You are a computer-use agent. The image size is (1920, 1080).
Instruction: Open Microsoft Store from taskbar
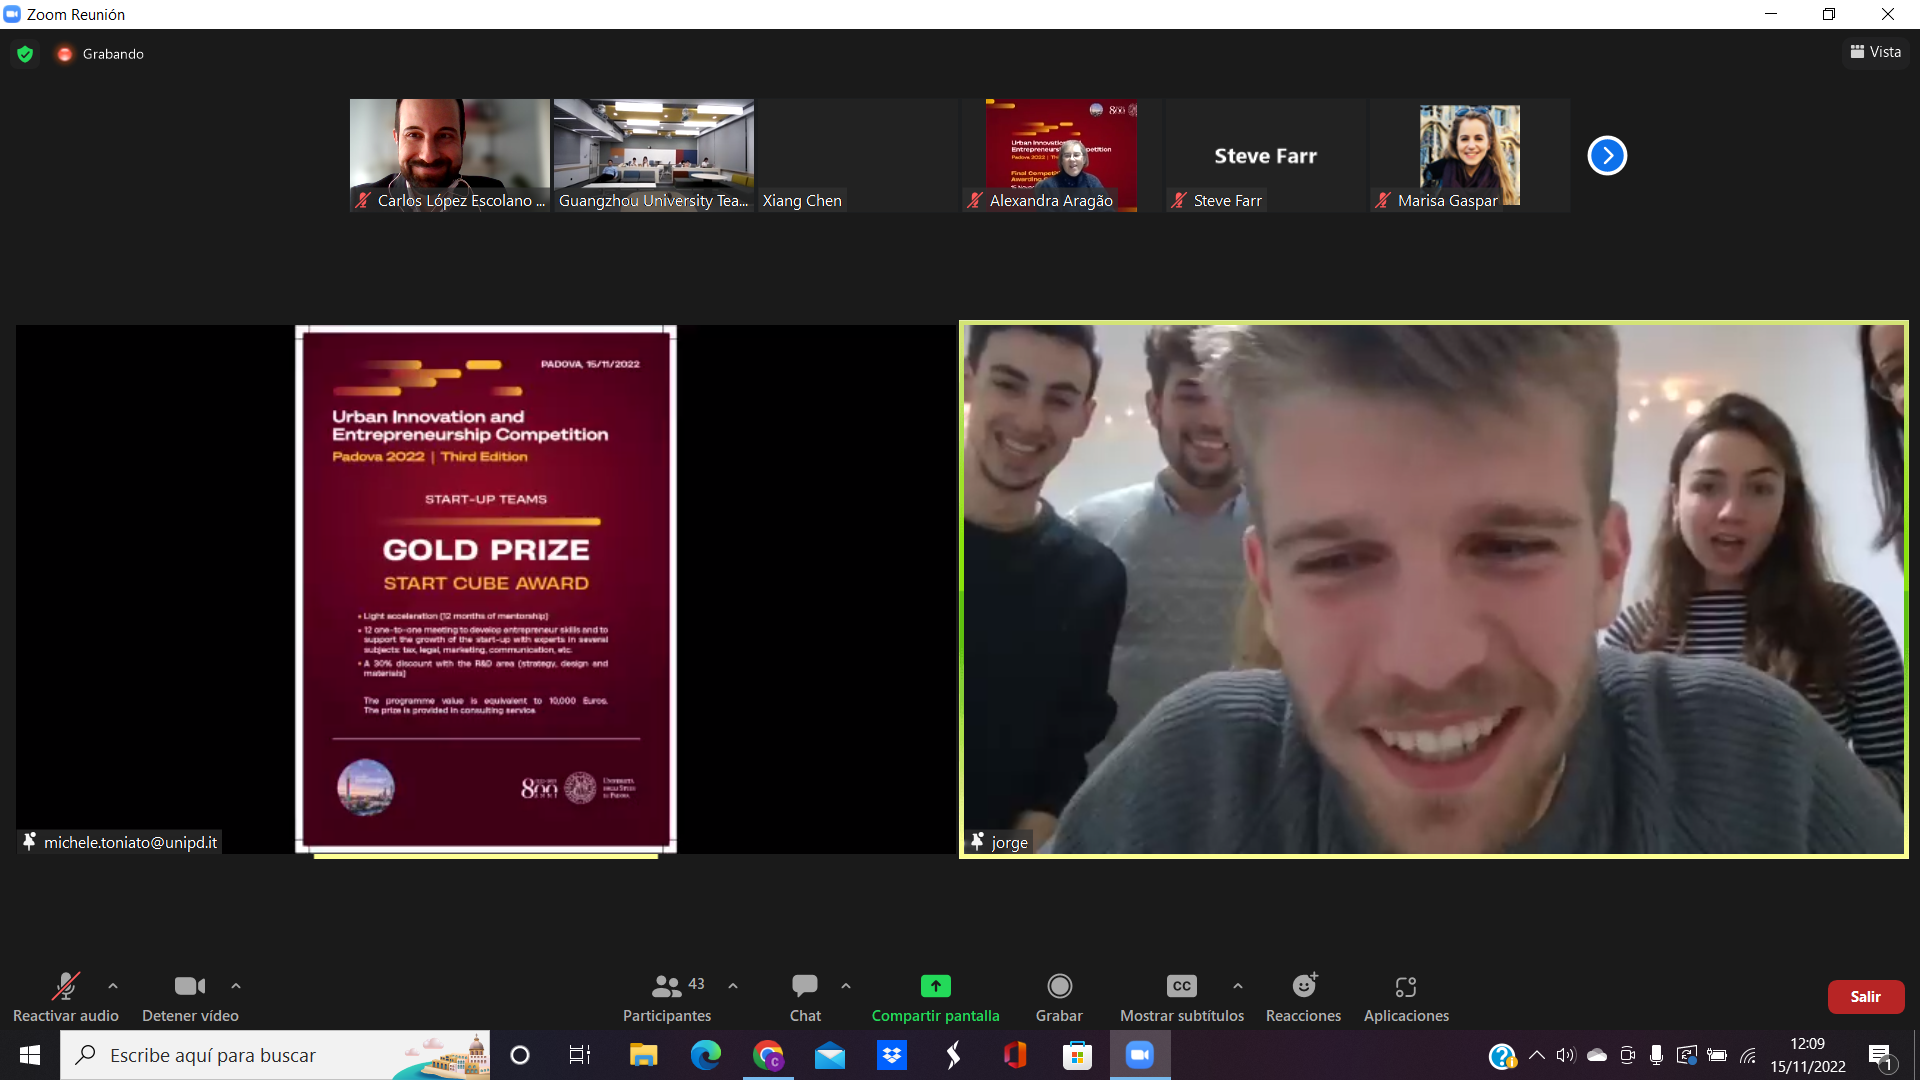pyautogui.click(x=1077, y=1055)
